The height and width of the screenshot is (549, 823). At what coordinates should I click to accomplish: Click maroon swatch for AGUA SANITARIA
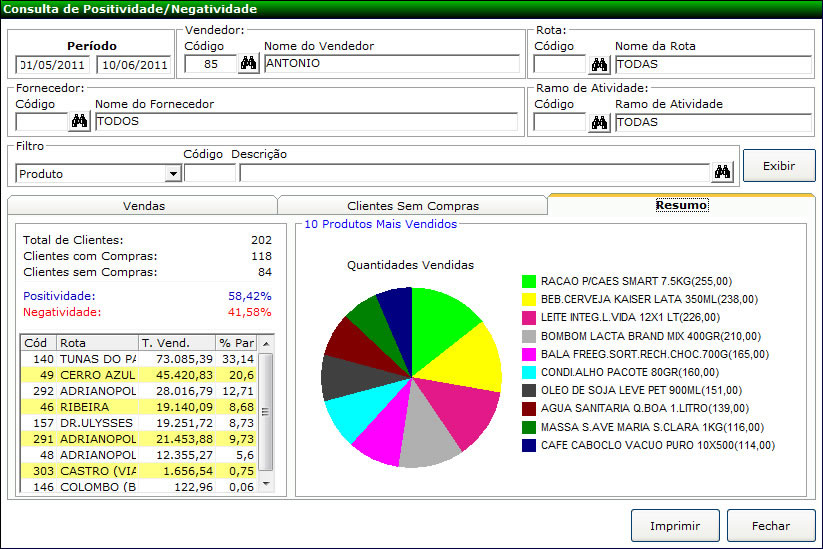click(529, 408)
